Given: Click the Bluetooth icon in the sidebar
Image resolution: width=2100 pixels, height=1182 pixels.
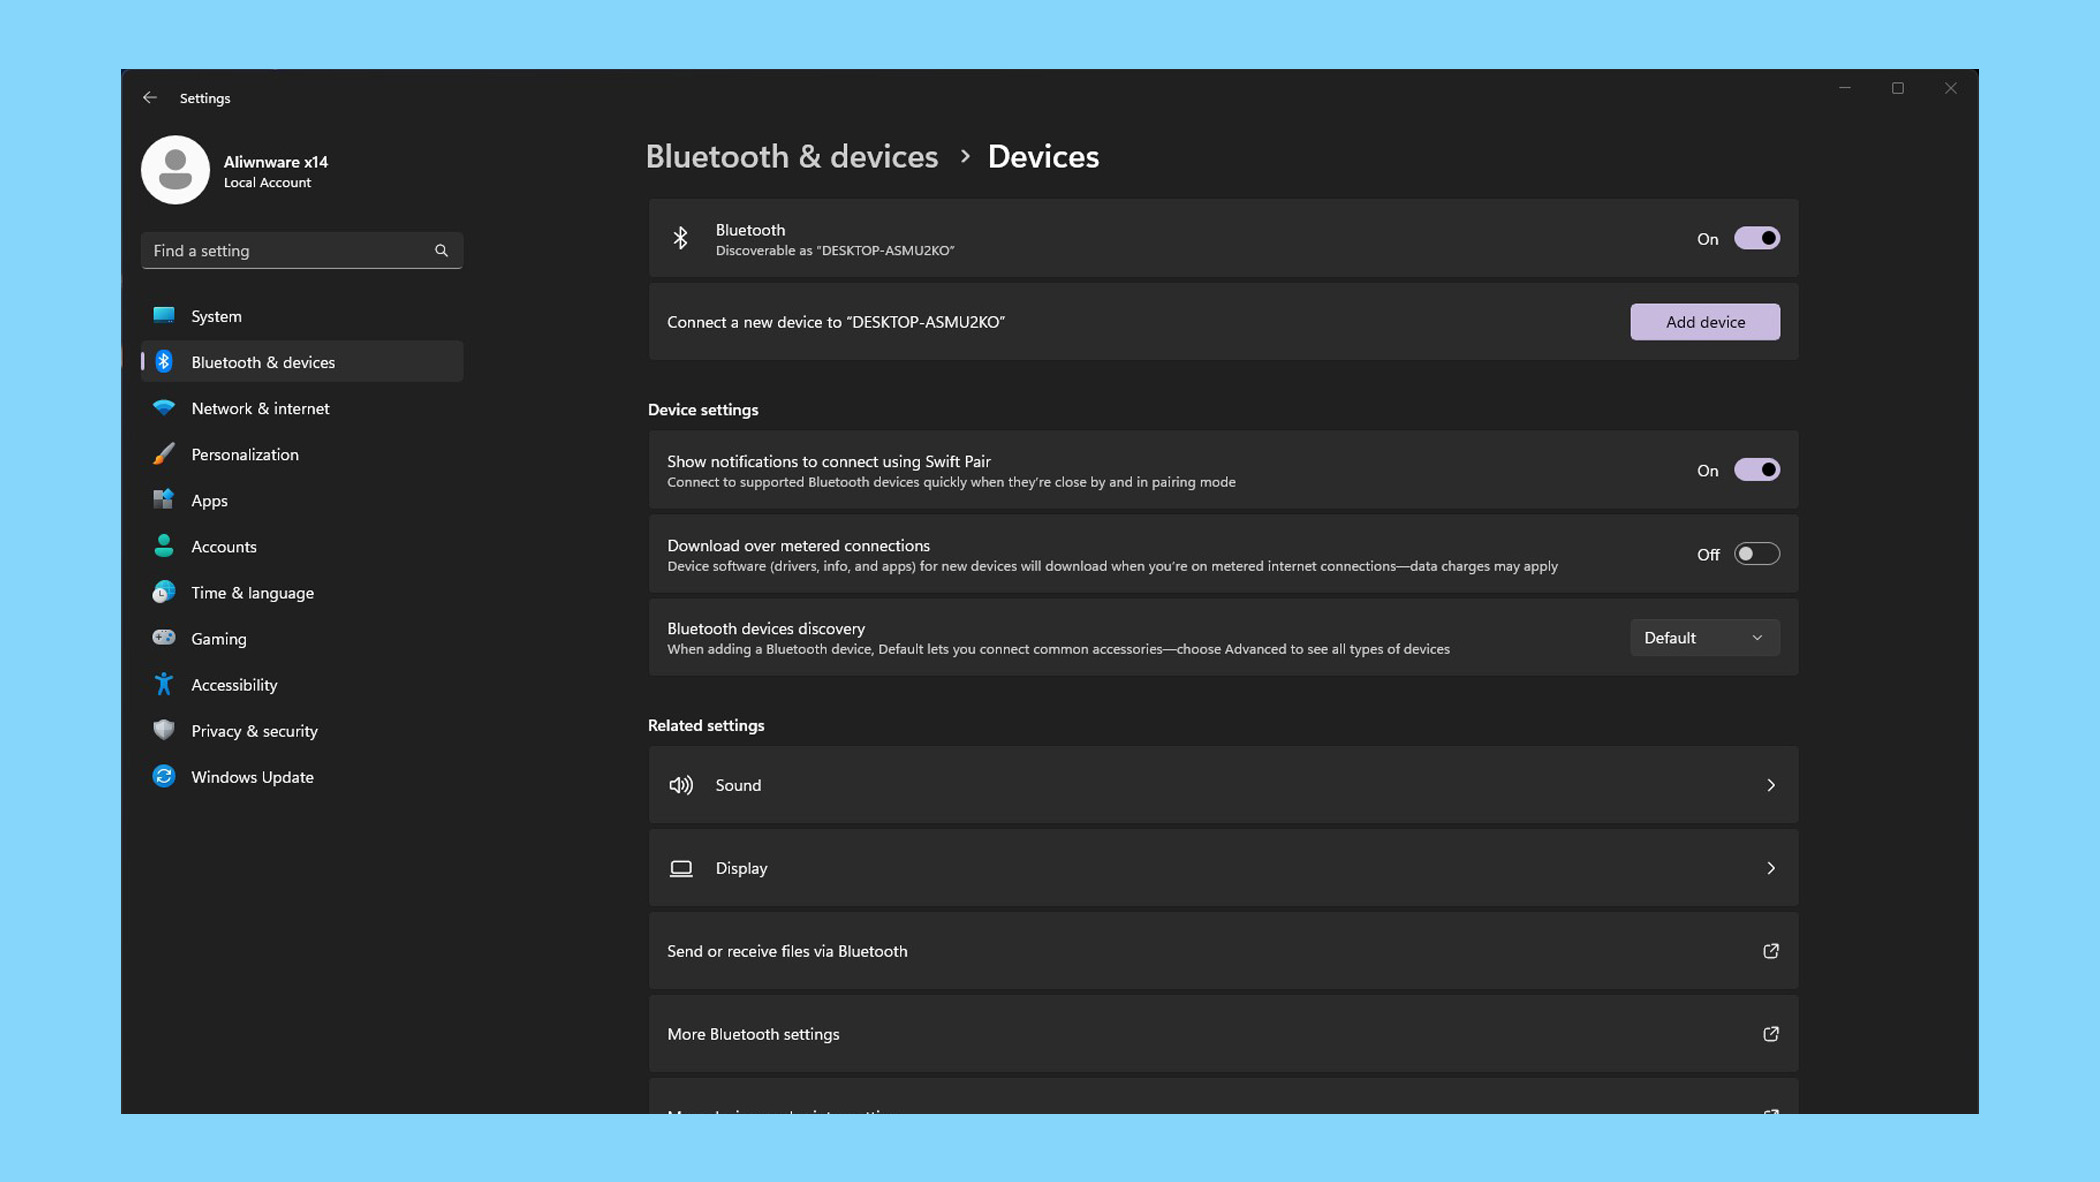Looking at the screenshot, I should tap(164, 362).
